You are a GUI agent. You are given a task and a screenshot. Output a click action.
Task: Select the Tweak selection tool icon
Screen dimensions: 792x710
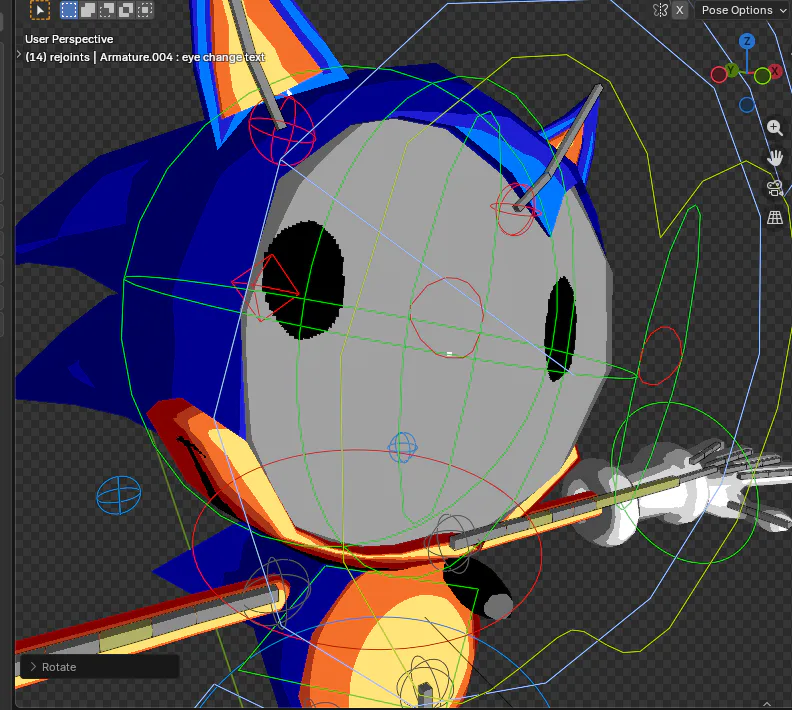pyautogui.click(x=40, y=10)
